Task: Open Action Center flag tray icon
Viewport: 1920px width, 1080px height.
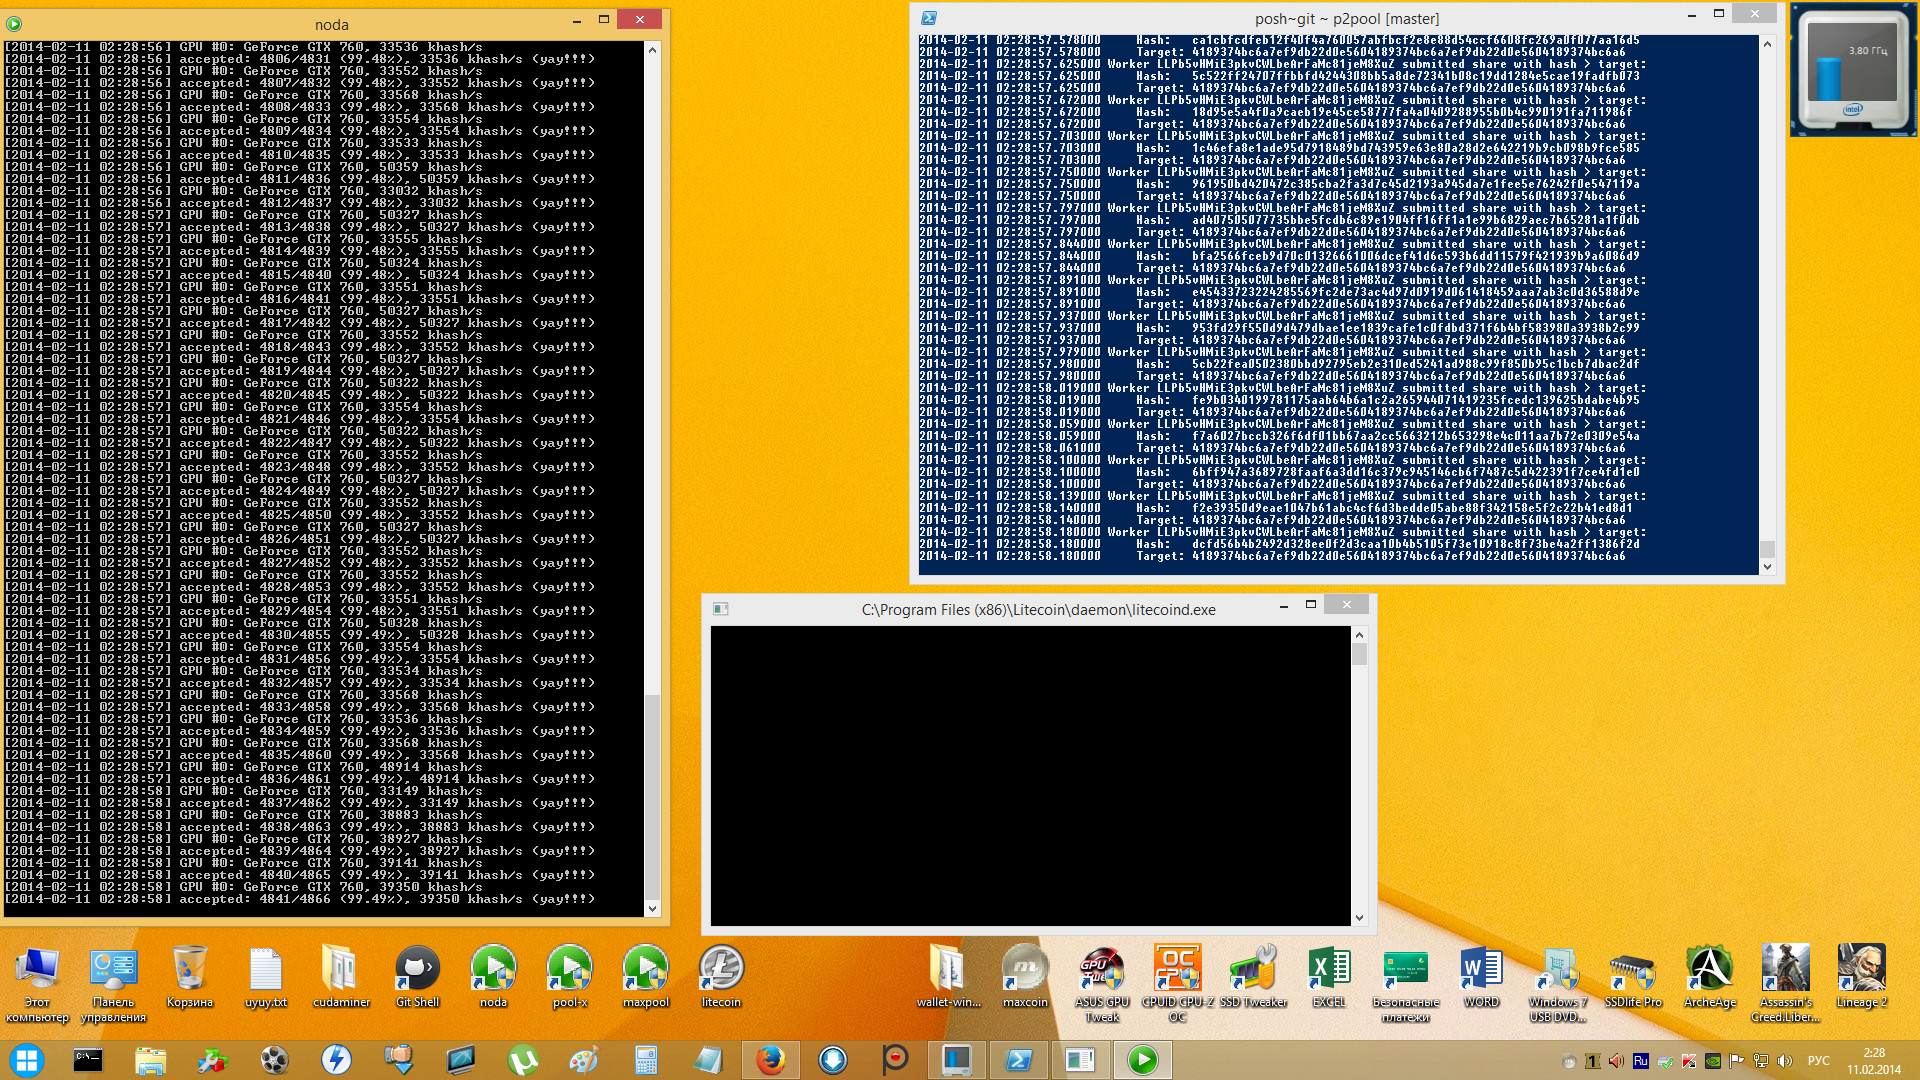Action: click(1737, 1061)
